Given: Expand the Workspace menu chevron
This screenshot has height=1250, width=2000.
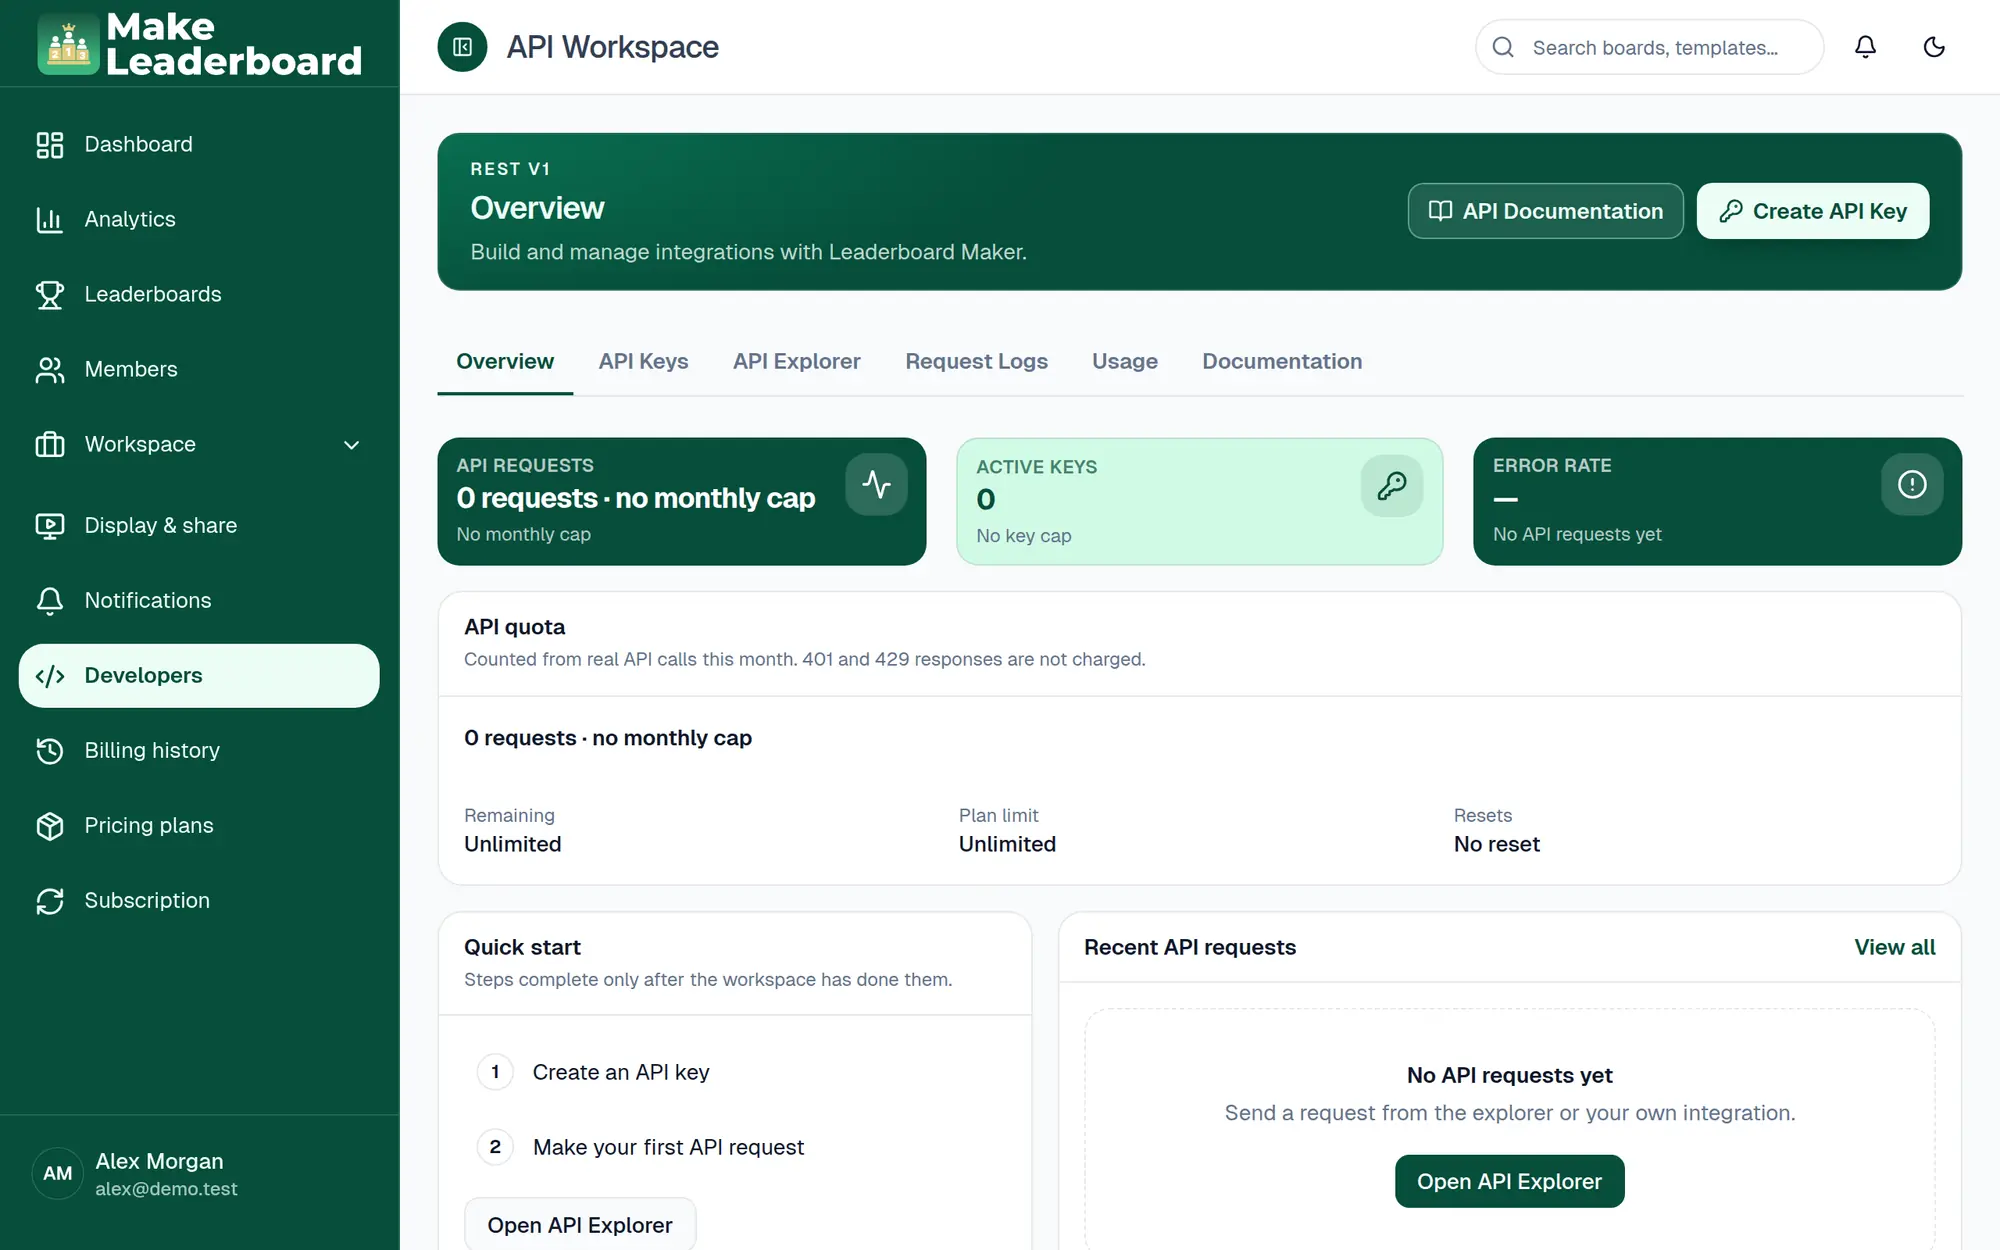Looking at the screenshot, I should [x=351, y=445].
